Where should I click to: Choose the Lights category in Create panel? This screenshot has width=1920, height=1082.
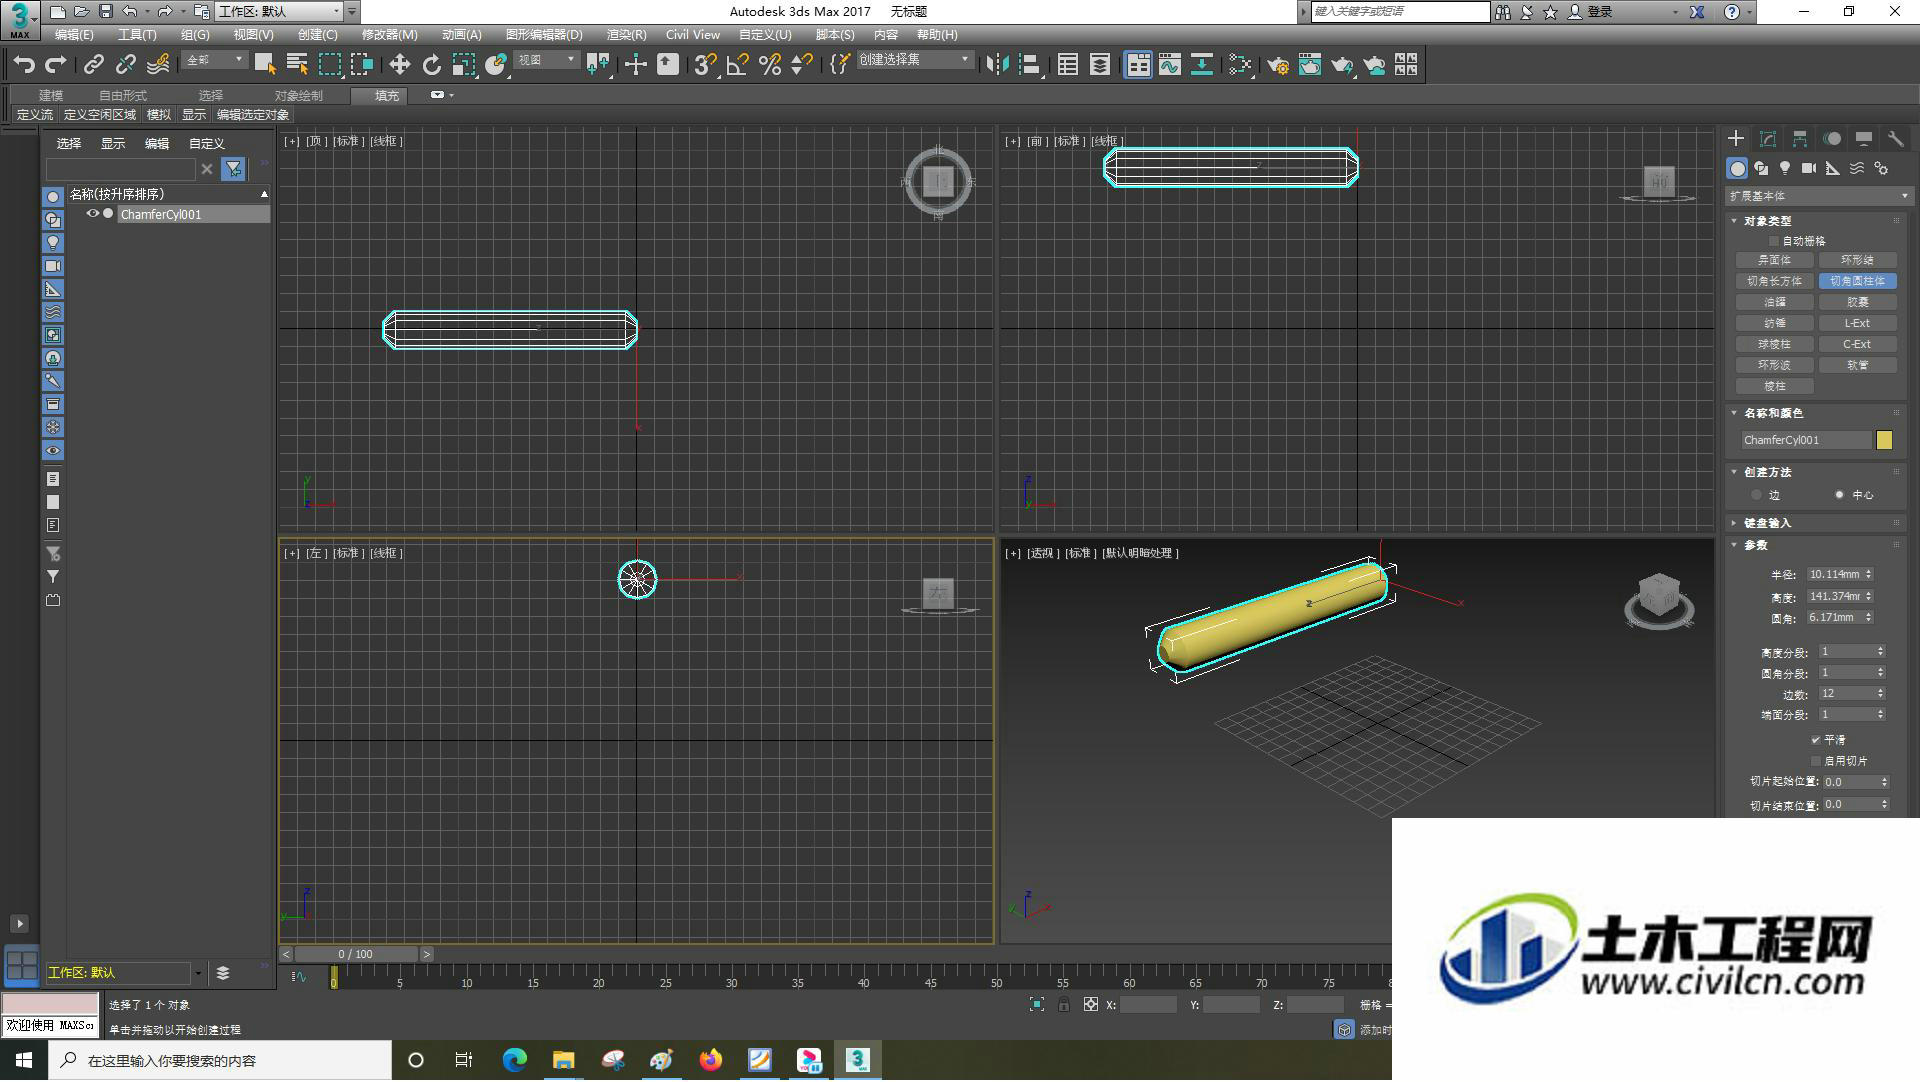click(x=1785, y=168)
